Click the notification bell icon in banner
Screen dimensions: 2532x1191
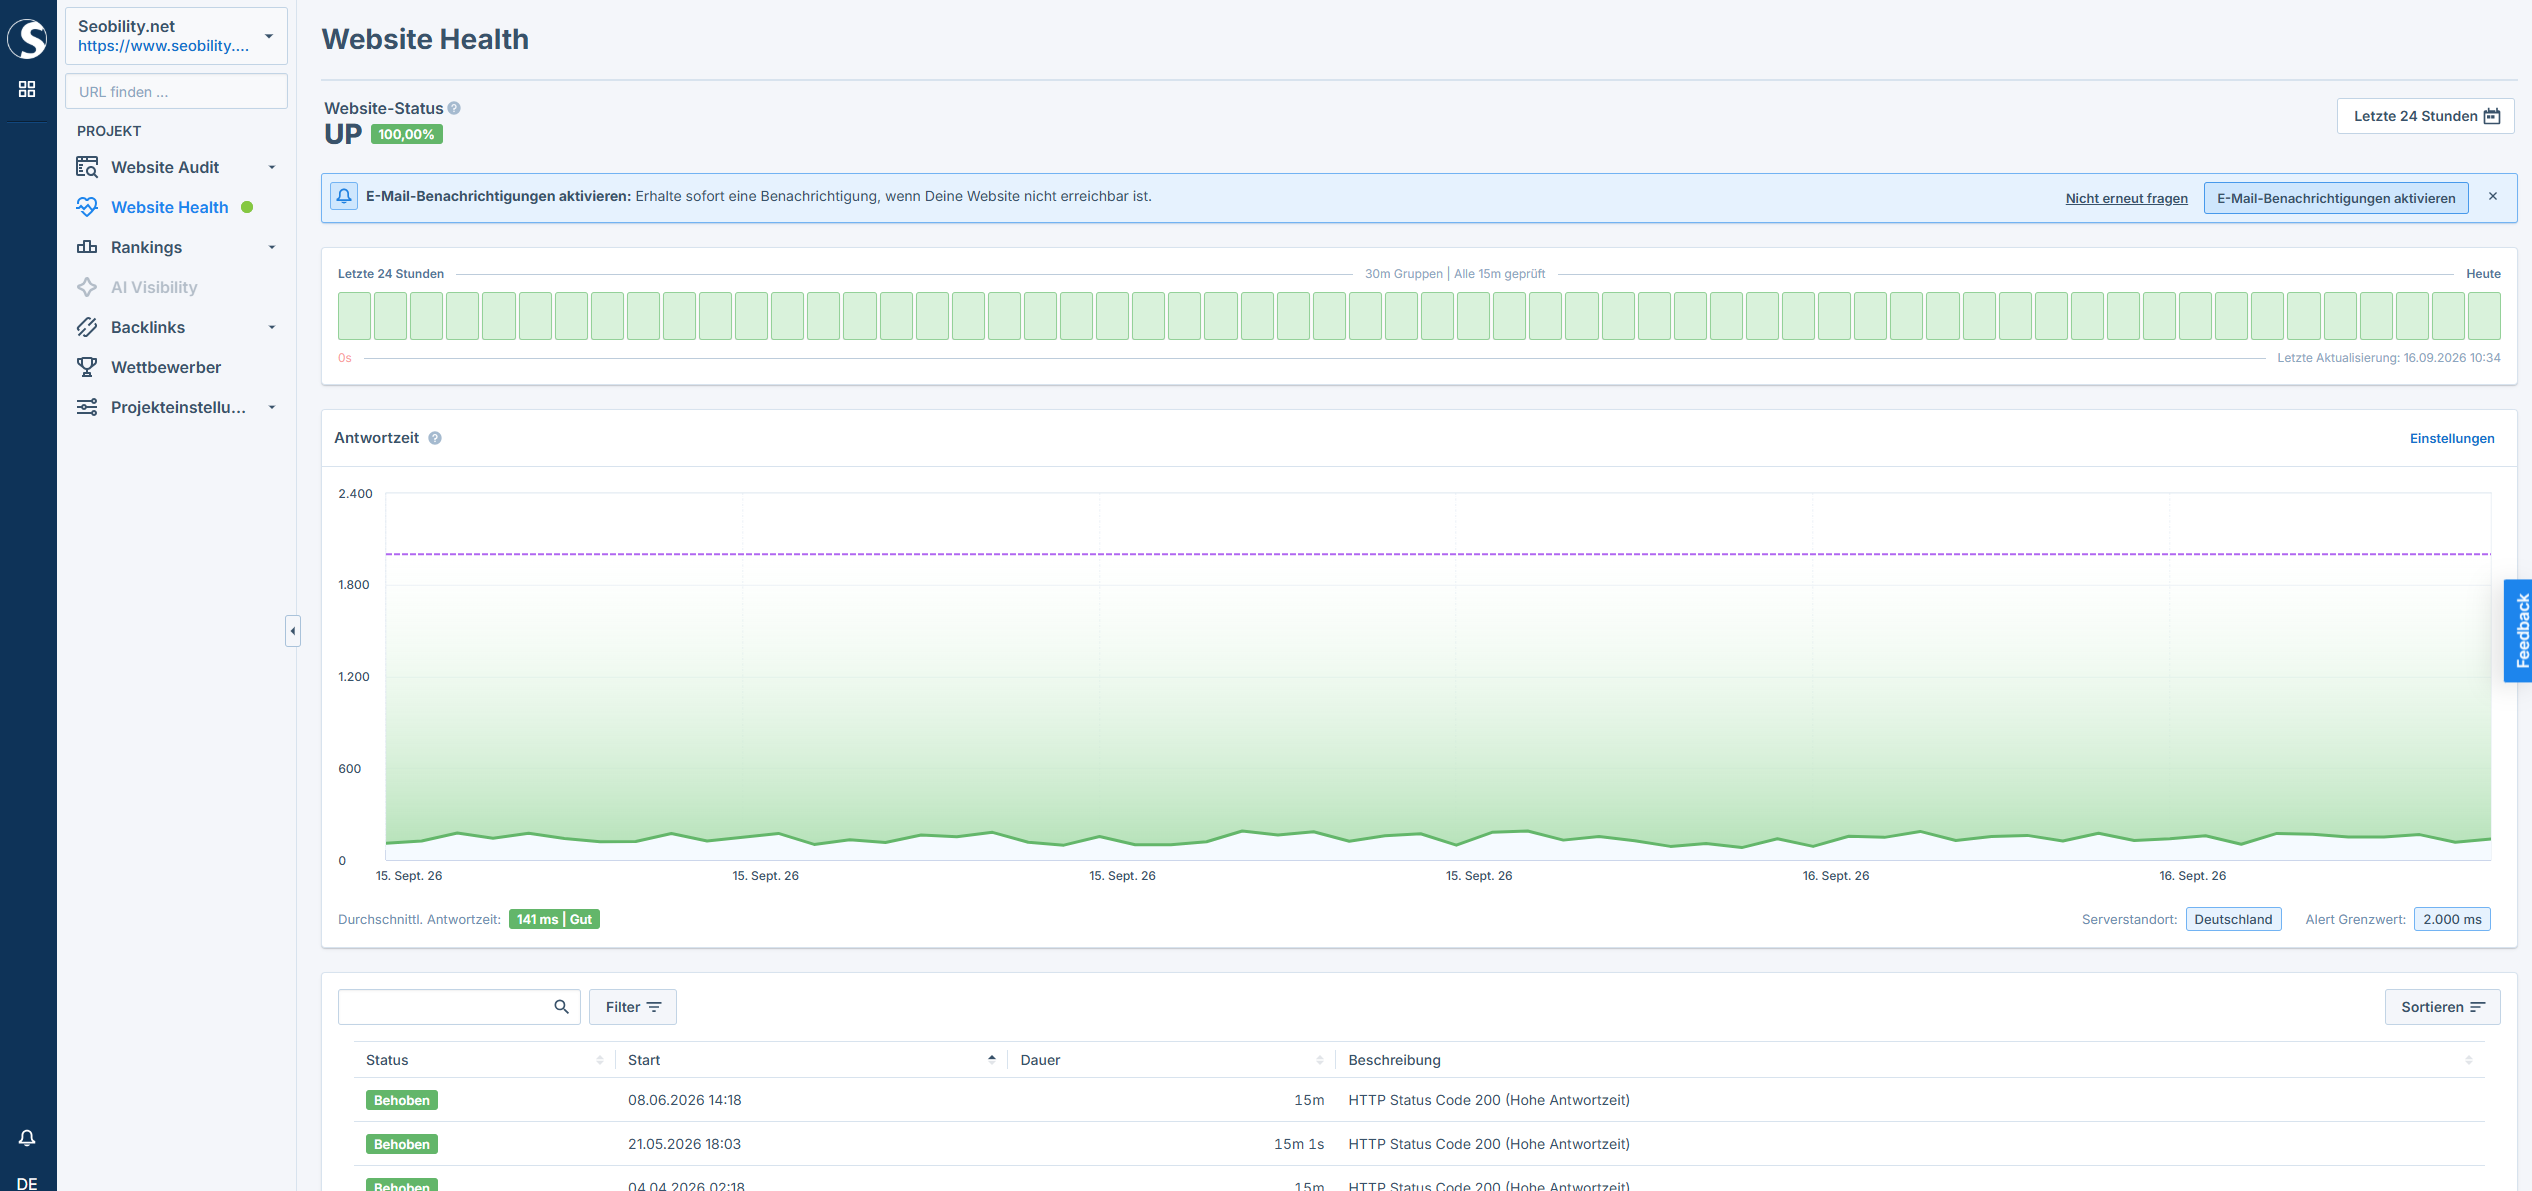click(344, 196)
